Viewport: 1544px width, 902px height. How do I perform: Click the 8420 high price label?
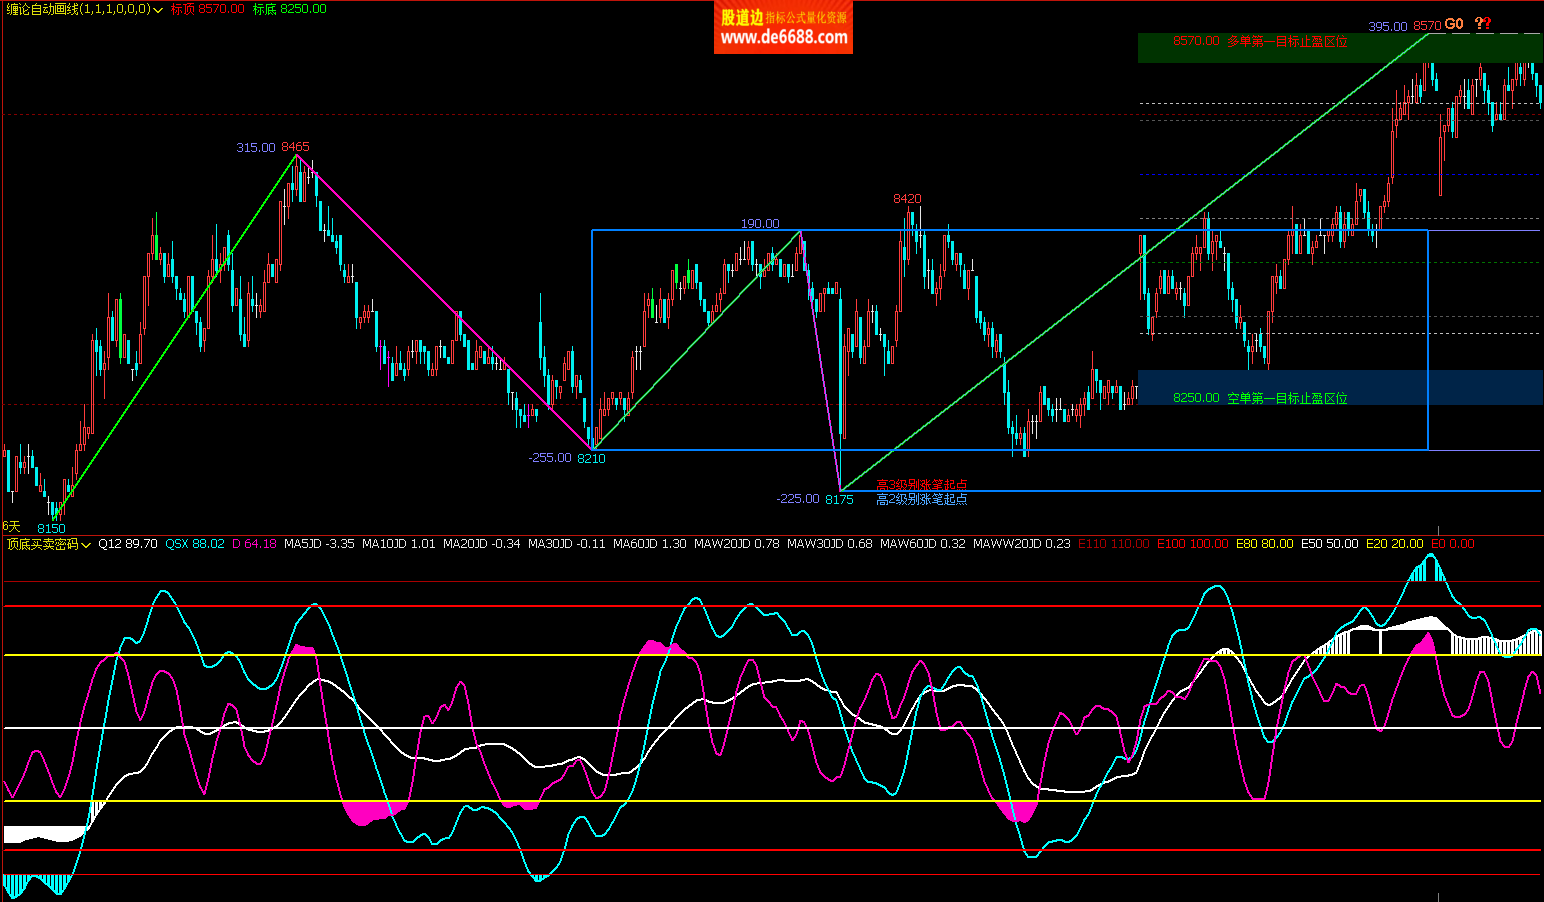coord(907,199)
